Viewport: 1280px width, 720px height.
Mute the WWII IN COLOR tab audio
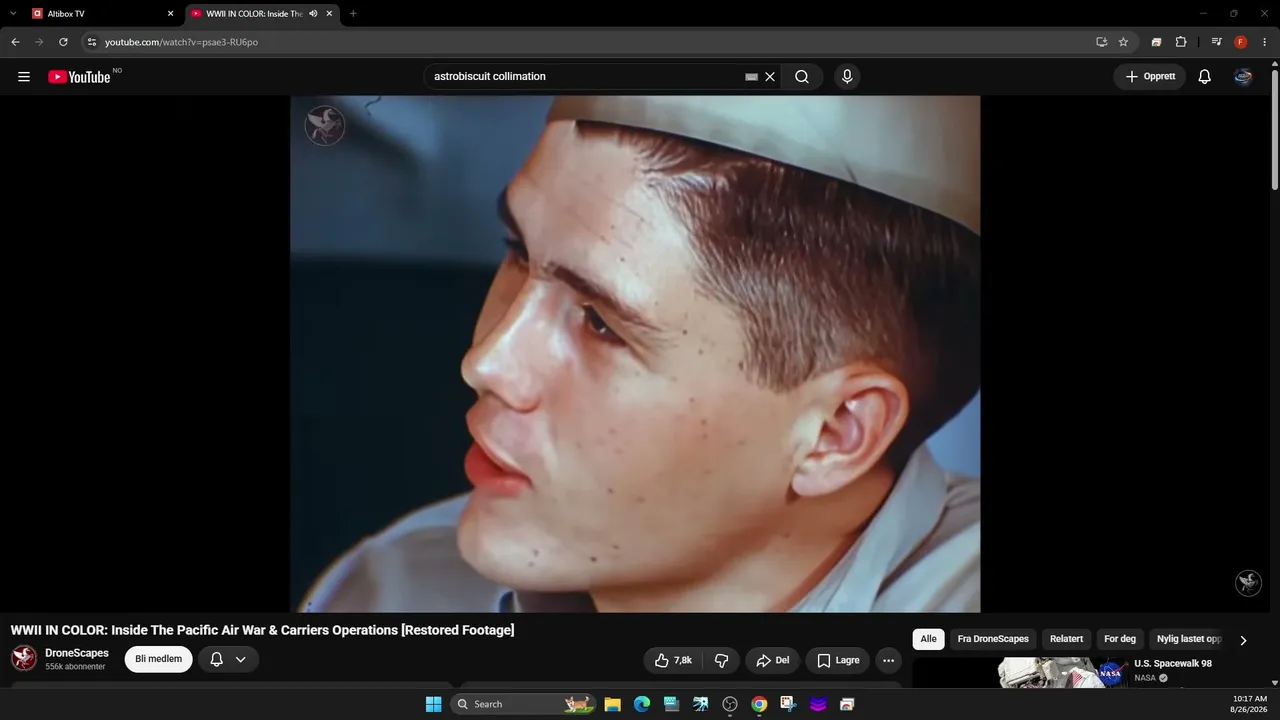[313, 14]
